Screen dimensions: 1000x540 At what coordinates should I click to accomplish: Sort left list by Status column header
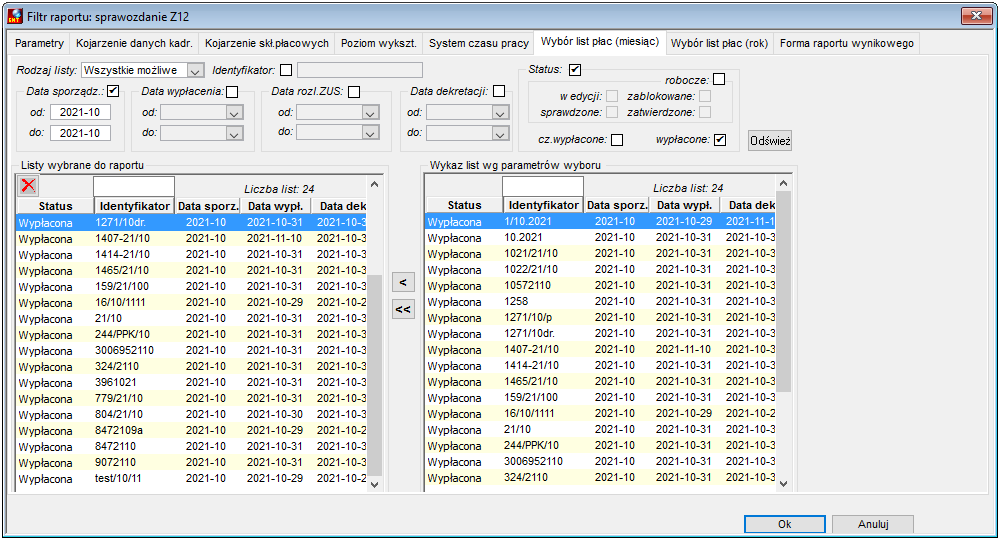click(55, 206)
